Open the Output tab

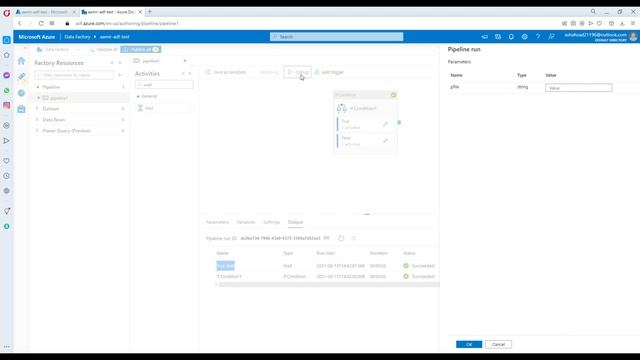pyautogui.click(x=295, y=222)
